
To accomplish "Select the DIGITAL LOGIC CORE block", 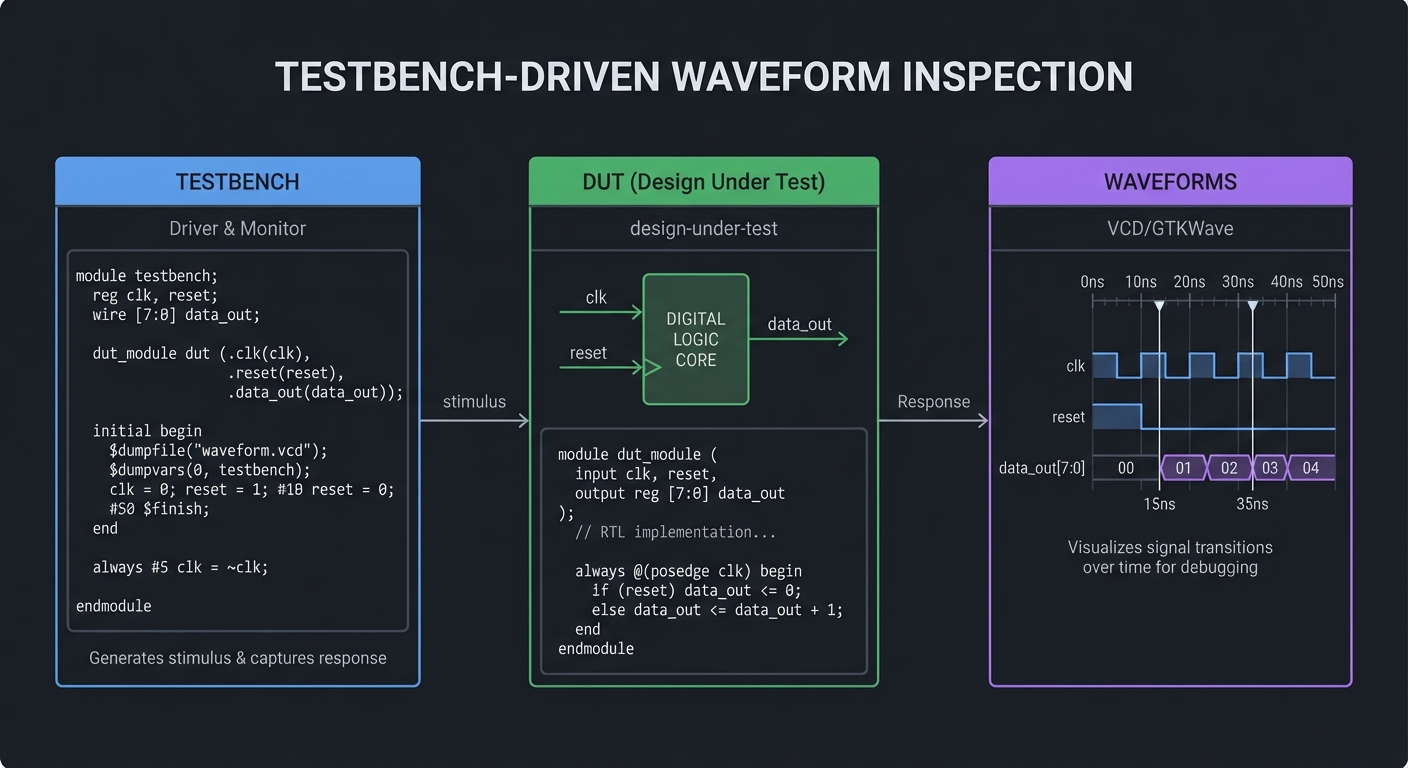I will coord(695,339).
